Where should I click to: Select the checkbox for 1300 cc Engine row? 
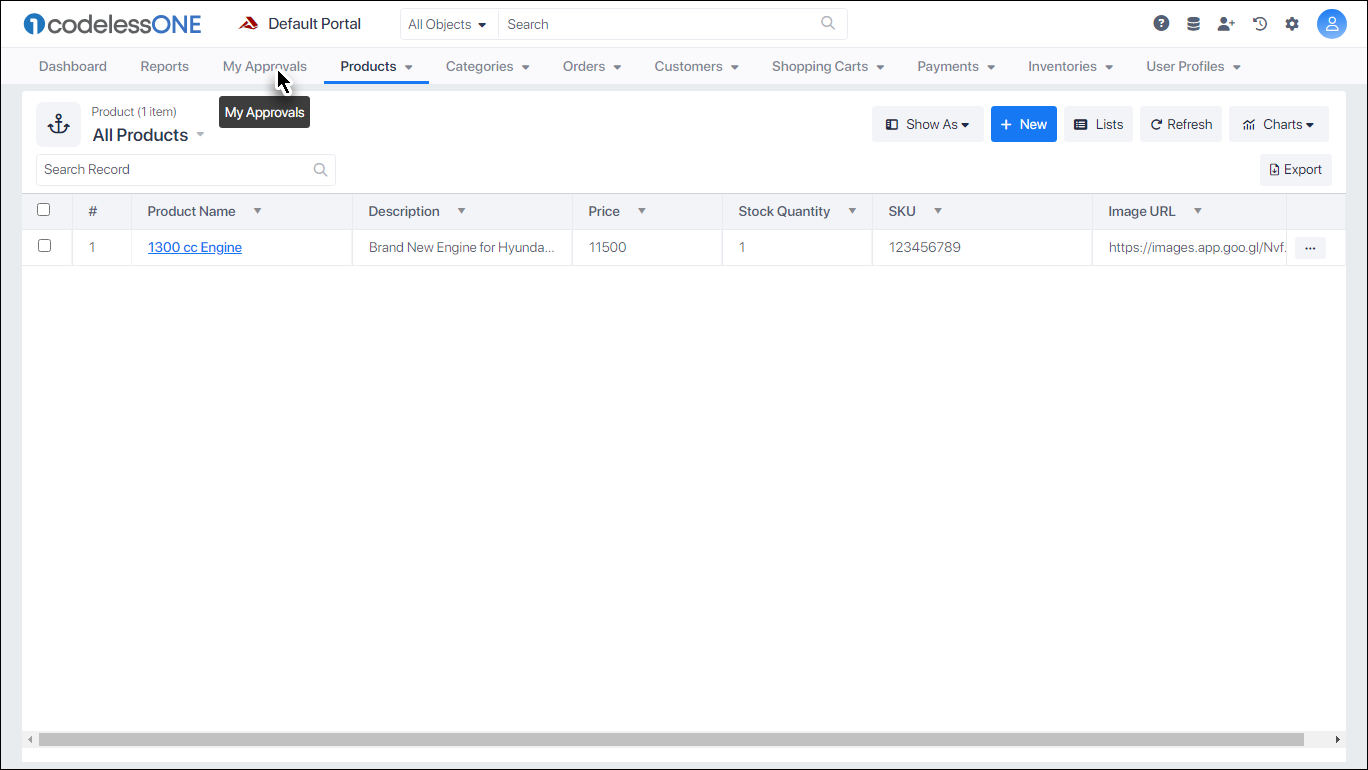44,247
